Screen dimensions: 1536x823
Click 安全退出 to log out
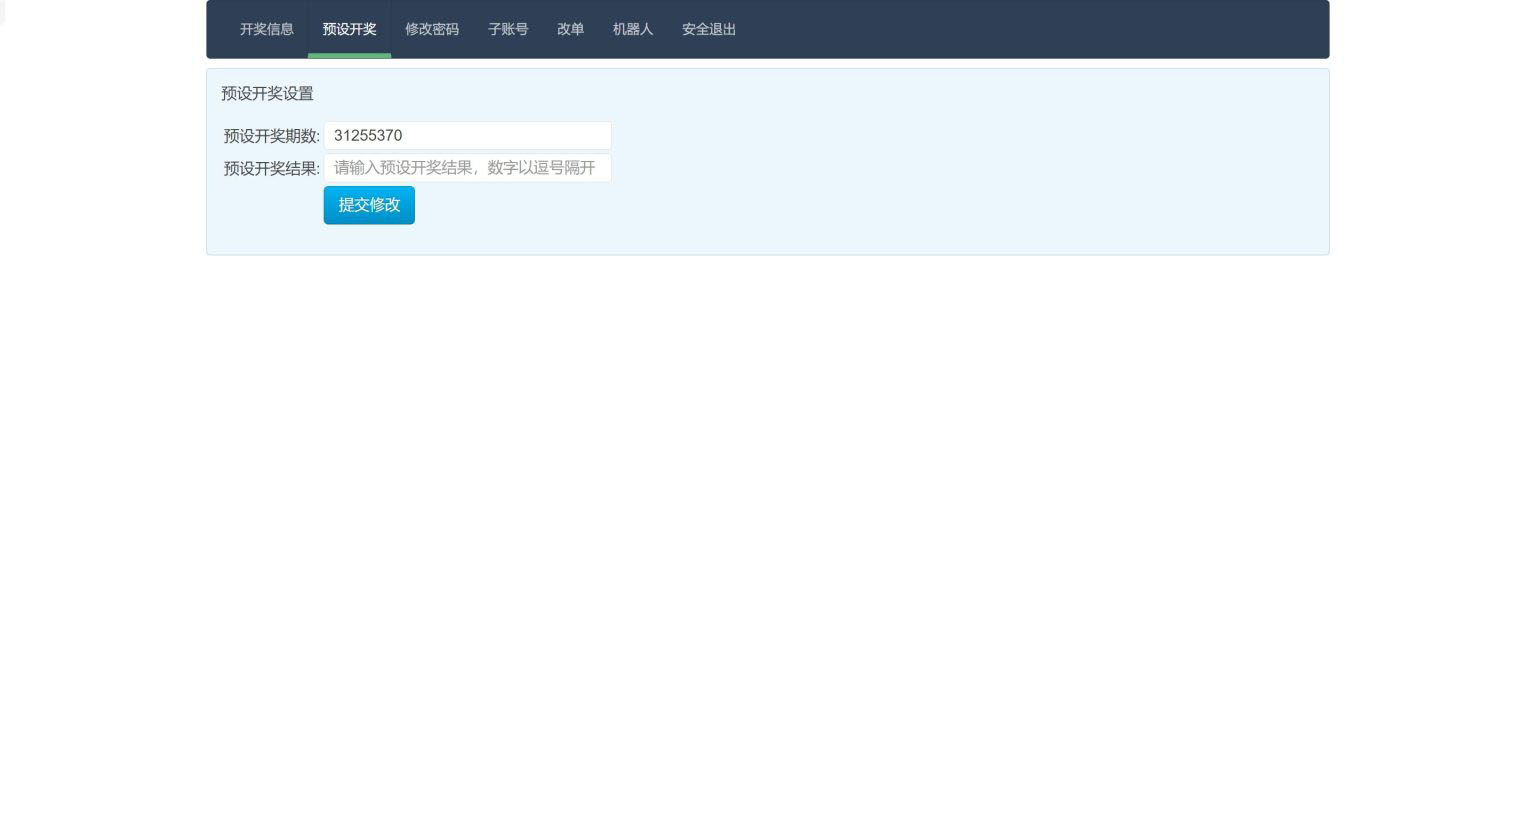[708, 29]
